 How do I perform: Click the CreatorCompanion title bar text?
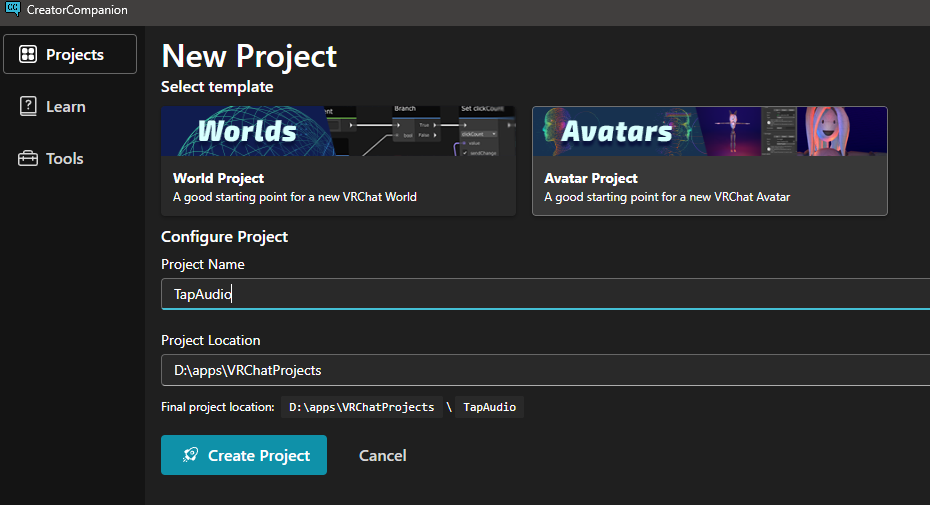pos(77,10)
